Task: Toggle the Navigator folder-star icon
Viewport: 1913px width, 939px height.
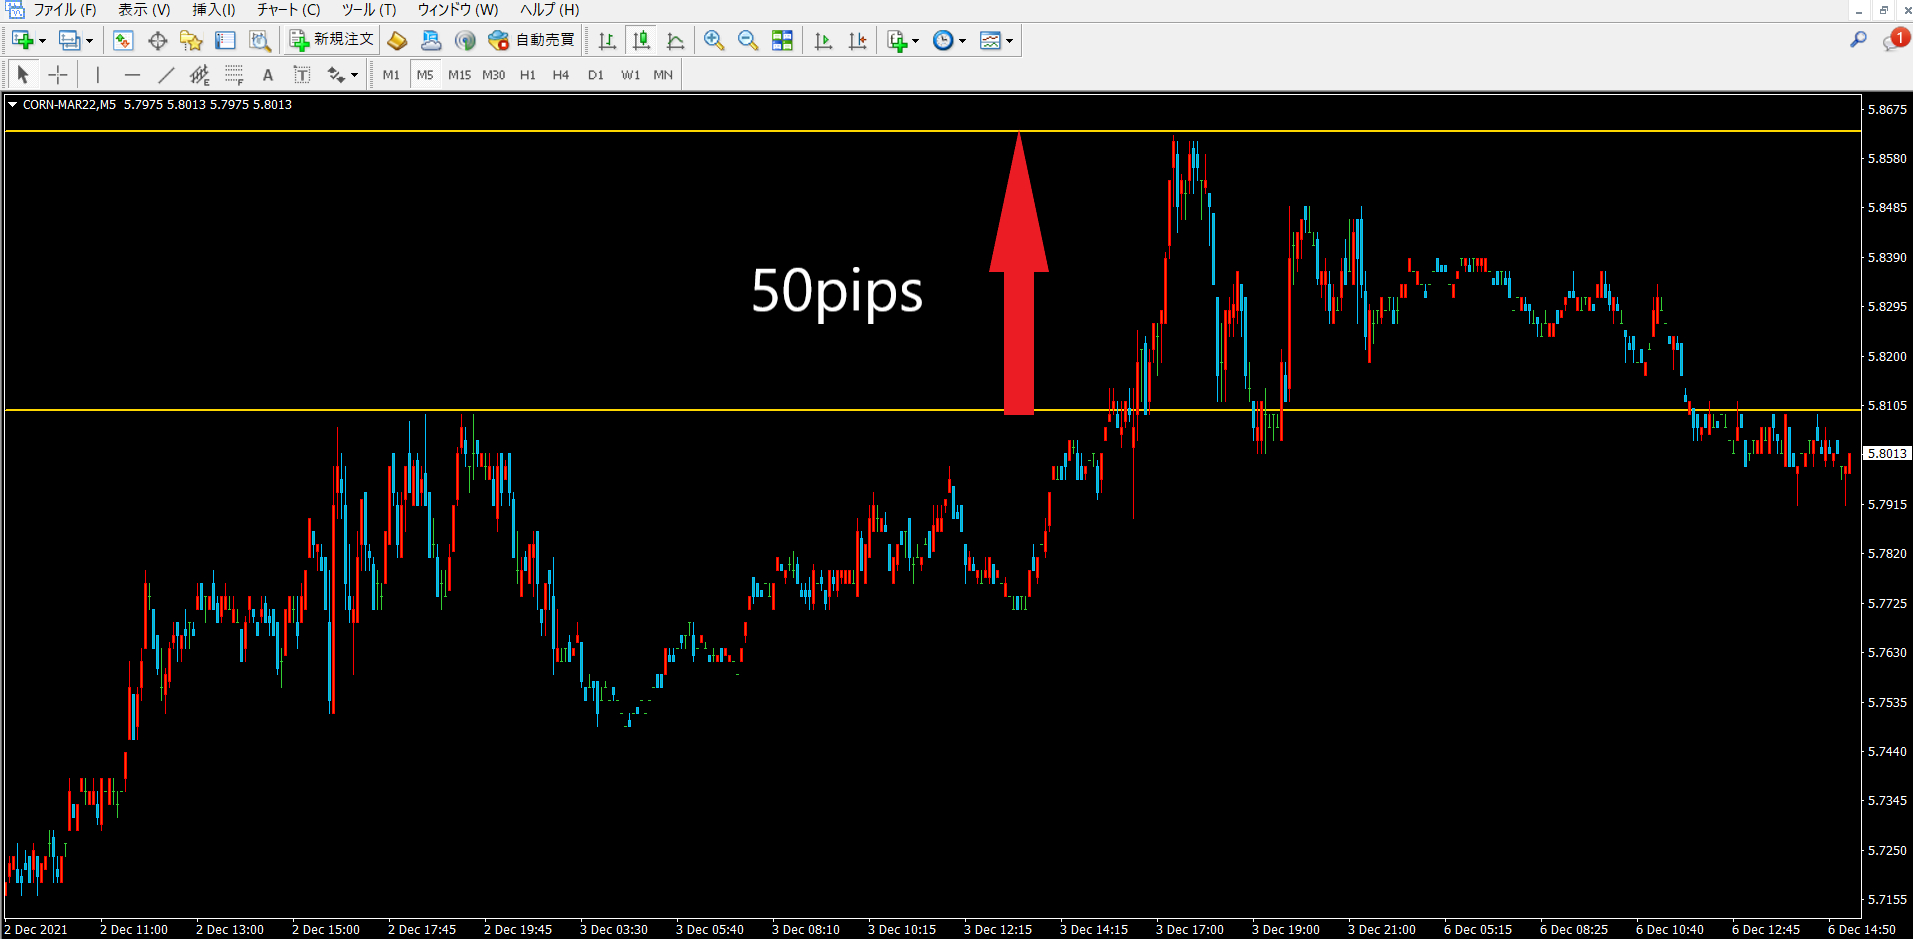Action: pos(191,40)
